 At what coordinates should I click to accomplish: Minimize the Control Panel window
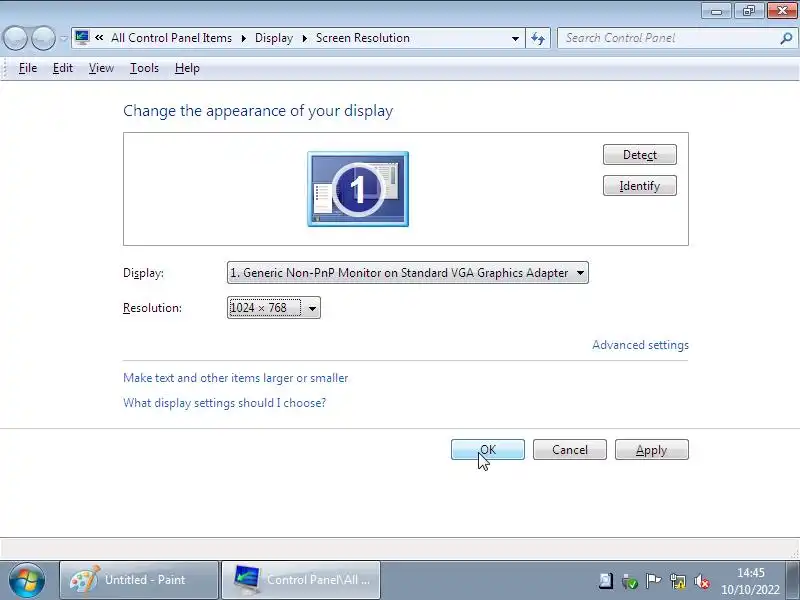click(x=716, y=11)
